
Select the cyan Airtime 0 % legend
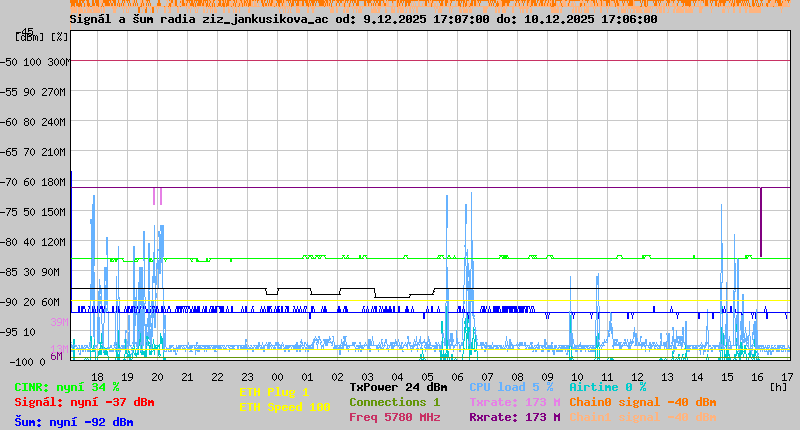[607, 387]
